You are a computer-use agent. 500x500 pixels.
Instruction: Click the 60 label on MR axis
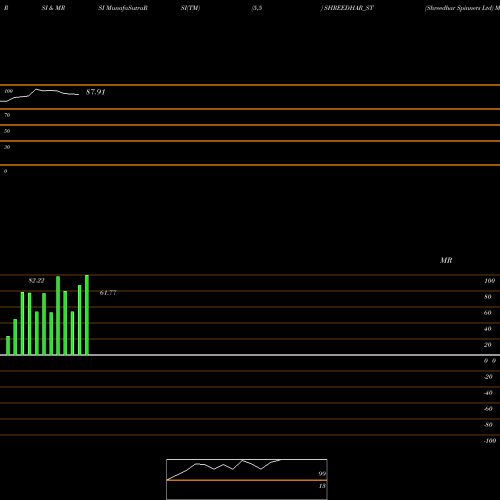(x=488, y=313)
